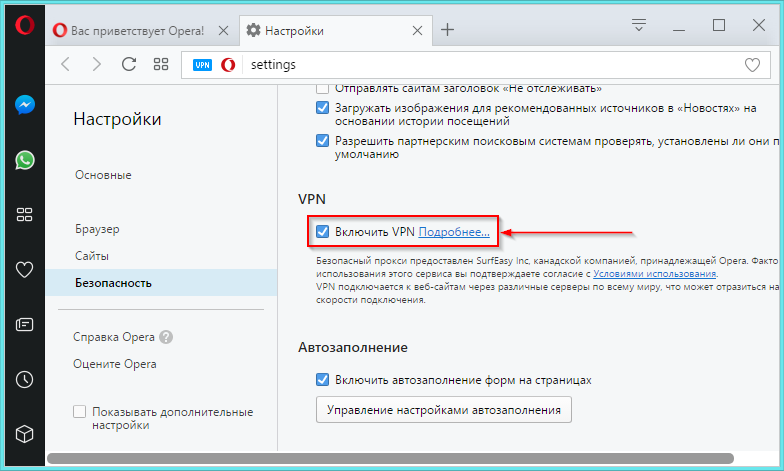This screenshot has width=784, height=471.
Task: Open 'Оцените Opera' link
Action: tap(114, 364)
